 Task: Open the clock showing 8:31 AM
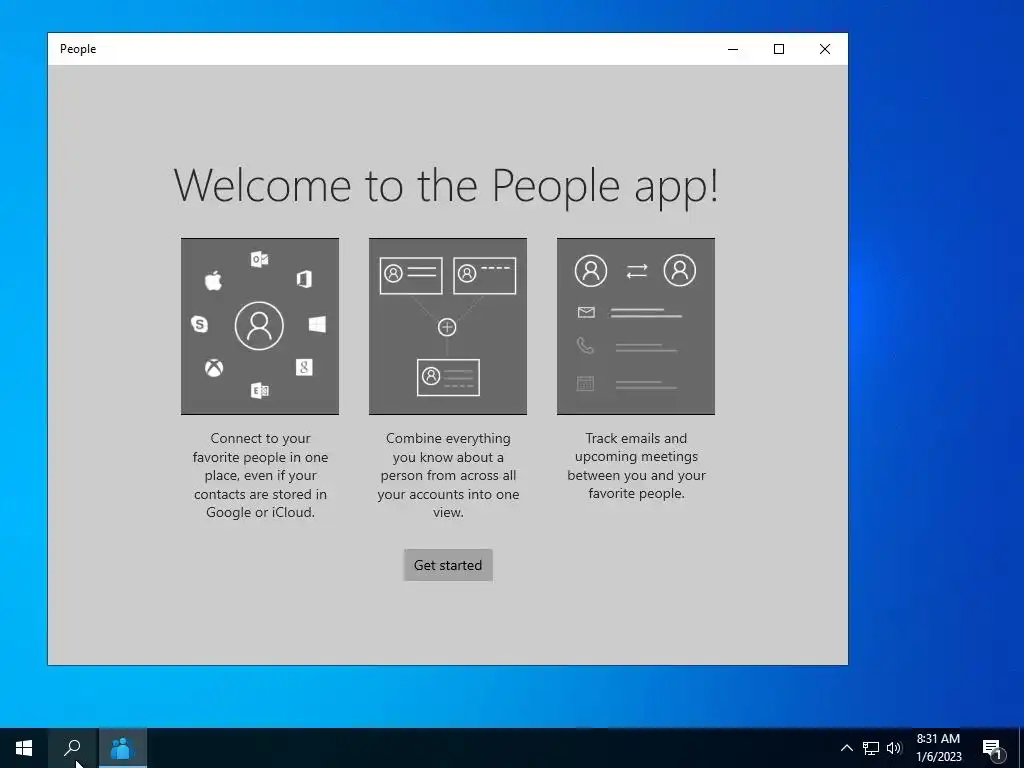[938, 748]
